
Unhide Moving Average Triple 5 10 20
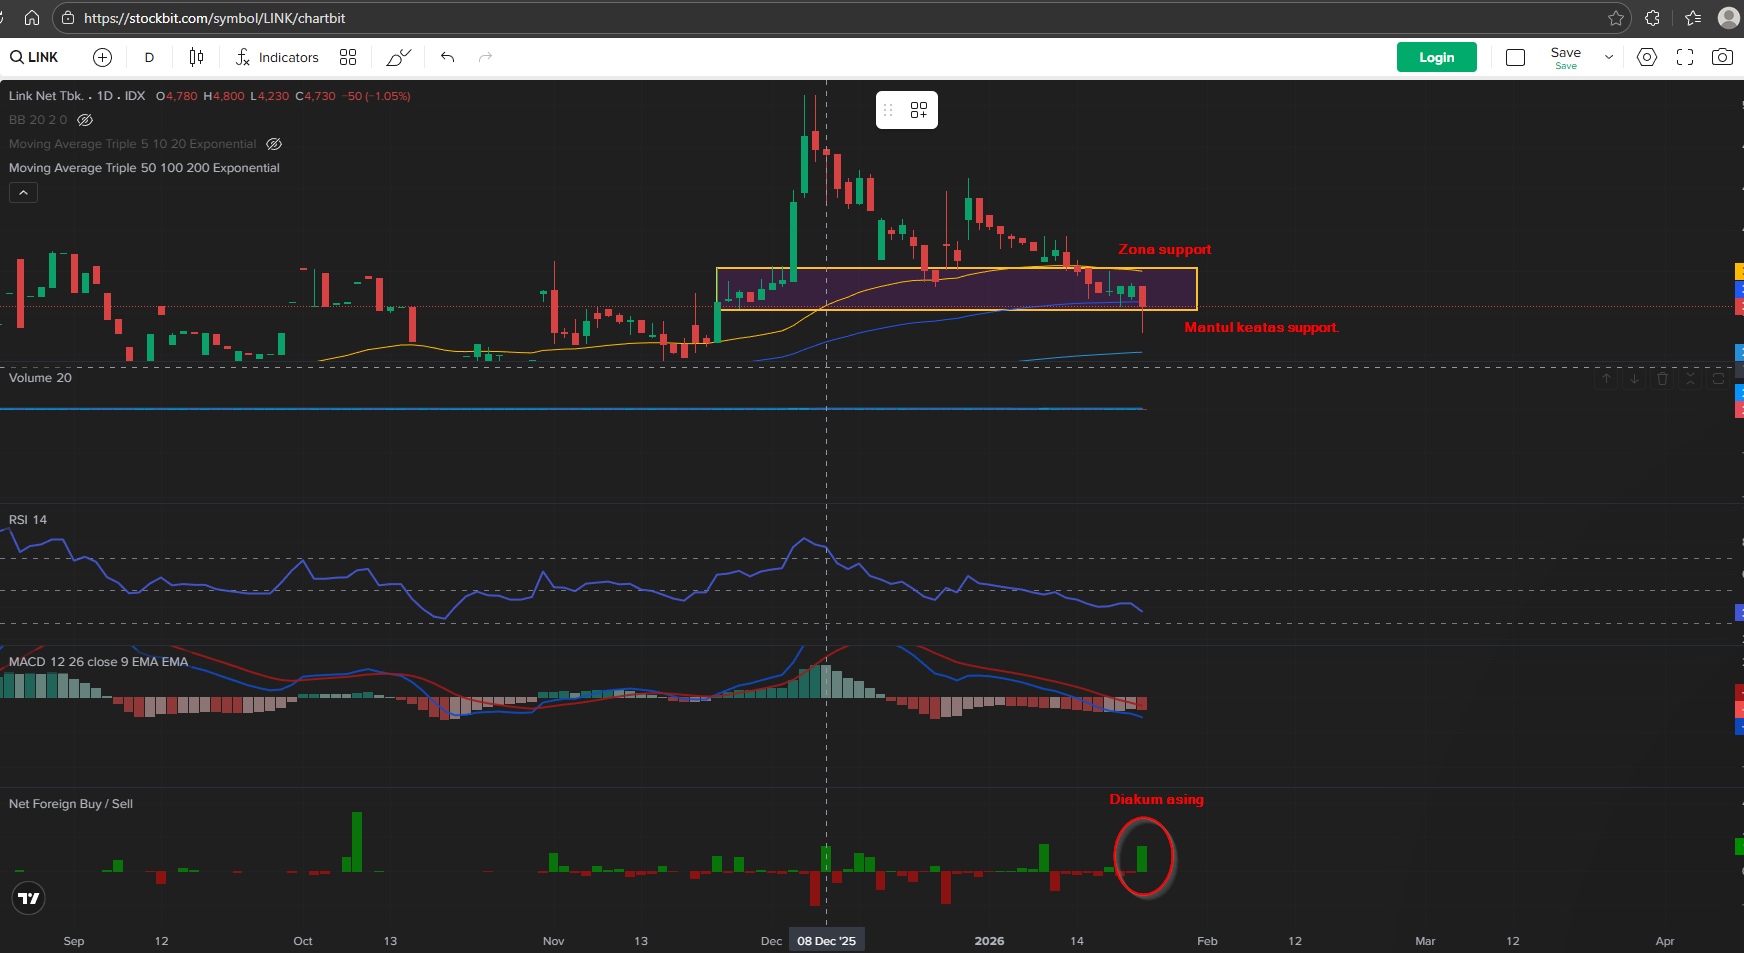(x=274, y=144)
